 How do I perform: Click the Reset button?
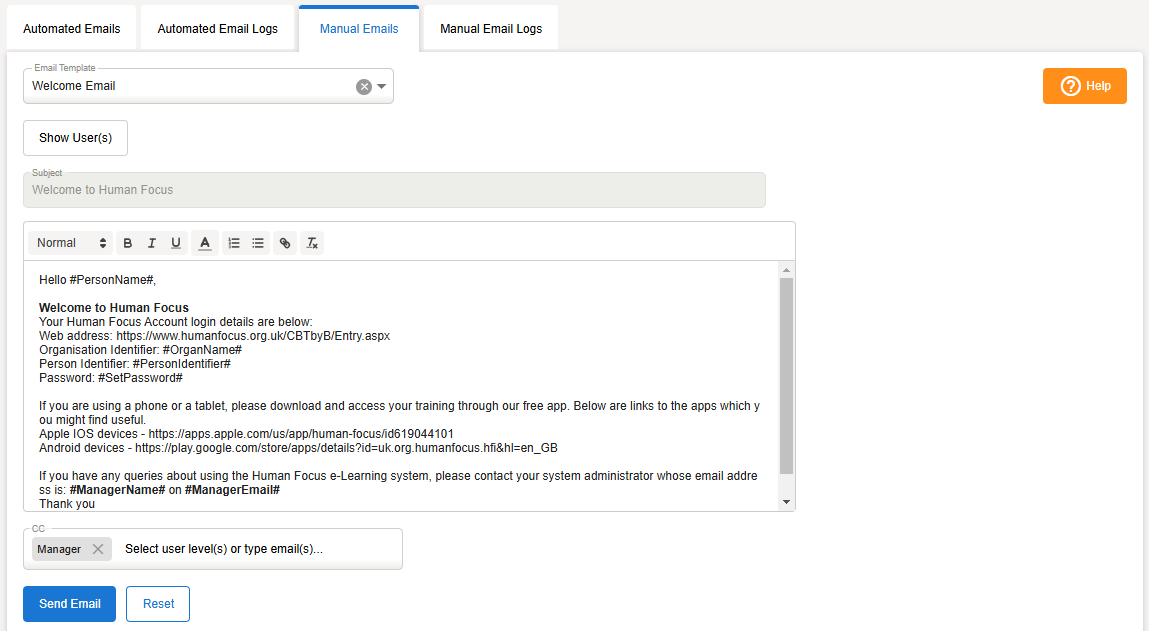coord(158,604)
